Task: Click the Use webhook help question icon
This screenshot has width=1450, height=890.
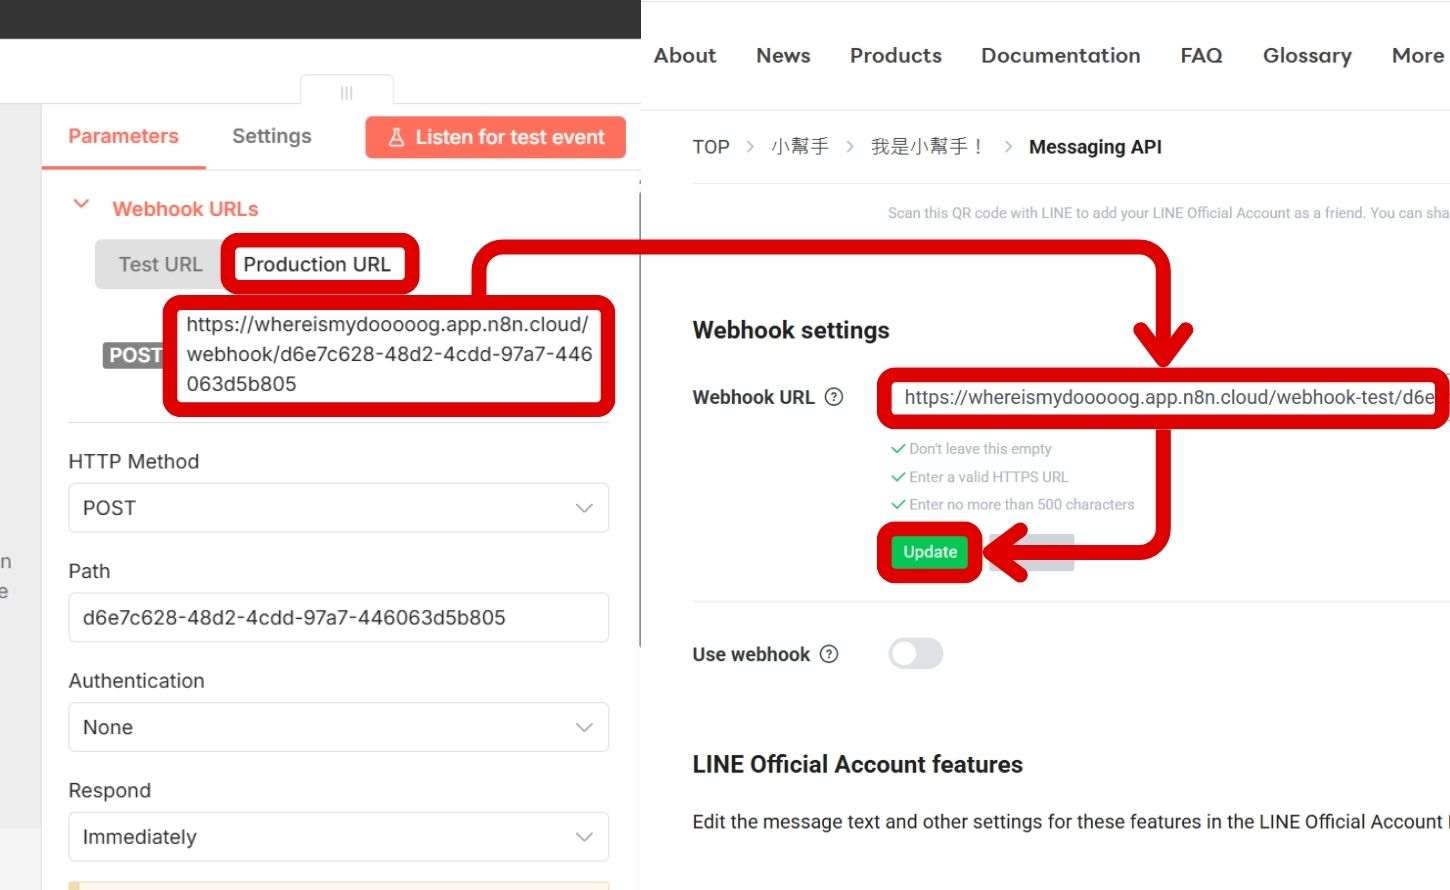Action: (829, 654)
